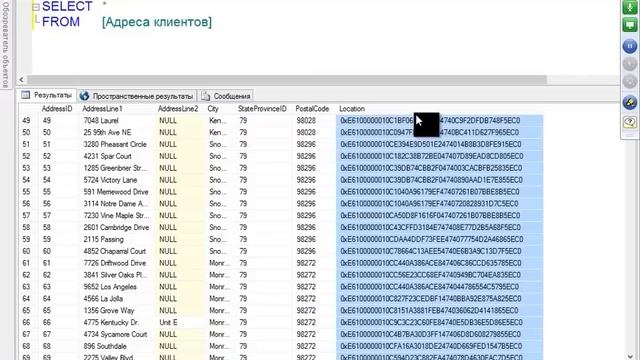Click the SELECT keyword in the query
This screenshot has width=640, height=360.
coord(67,6)
